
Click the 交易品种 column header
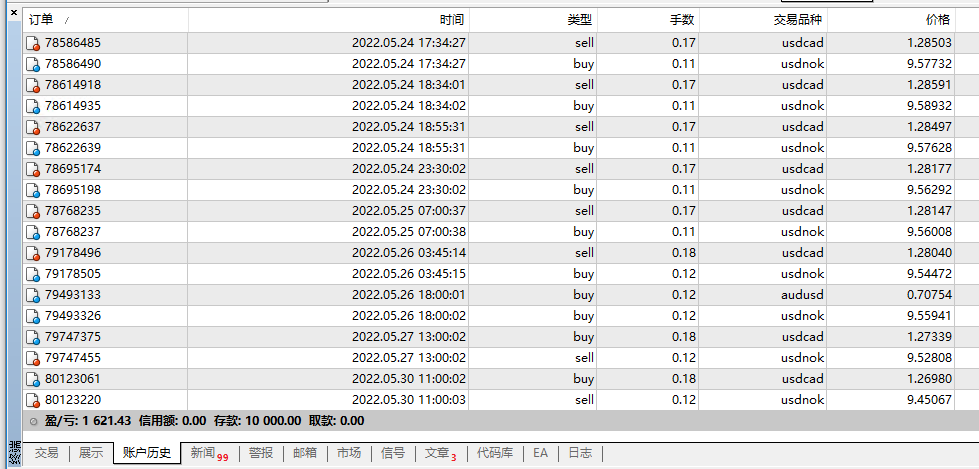tap(798, 20)
